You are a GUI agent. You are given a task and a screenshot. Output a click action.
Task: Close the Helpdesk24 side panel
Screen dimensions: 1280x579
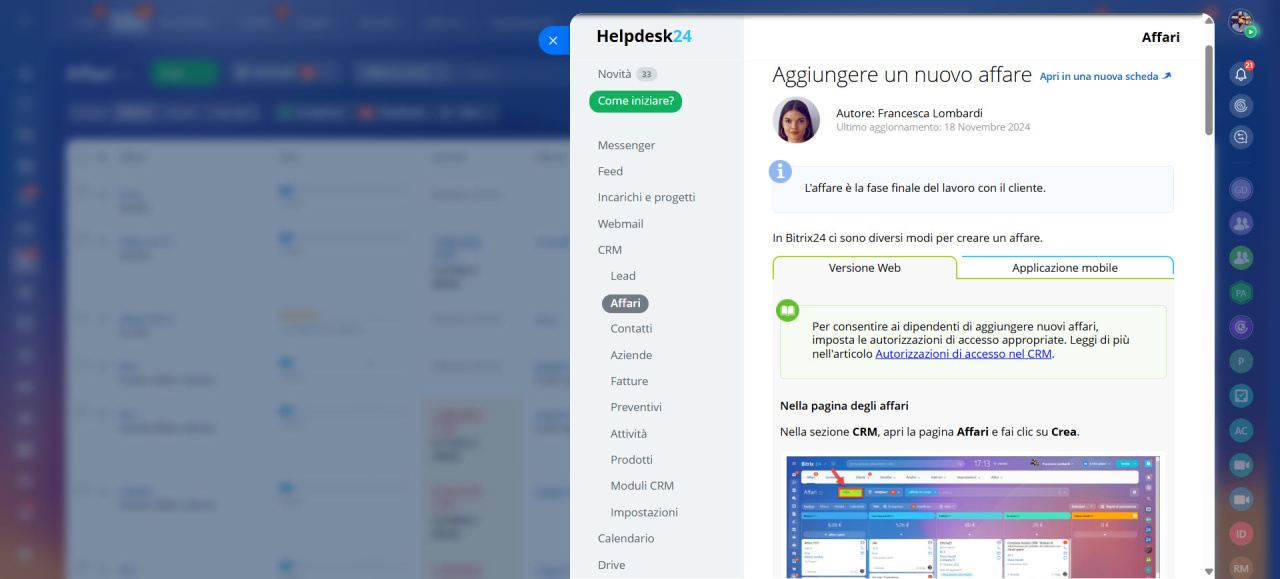[553, 40]
